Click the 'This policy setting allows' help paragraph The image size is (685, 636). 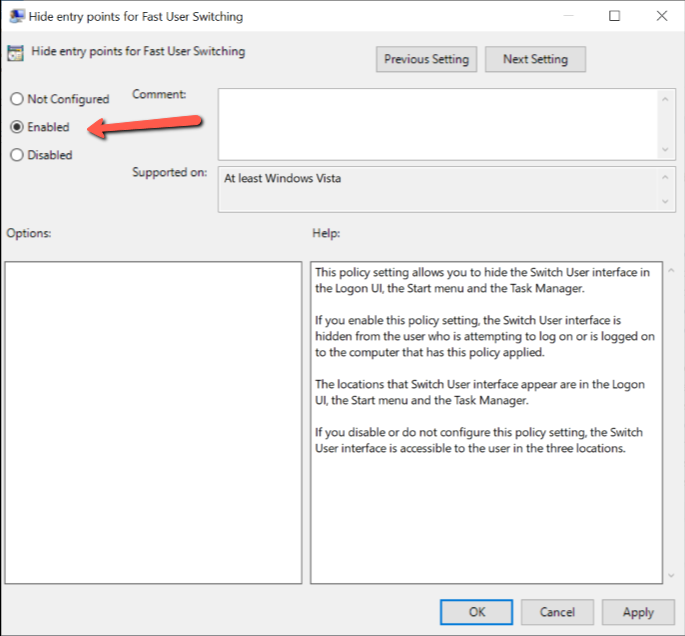click(482, 280)
